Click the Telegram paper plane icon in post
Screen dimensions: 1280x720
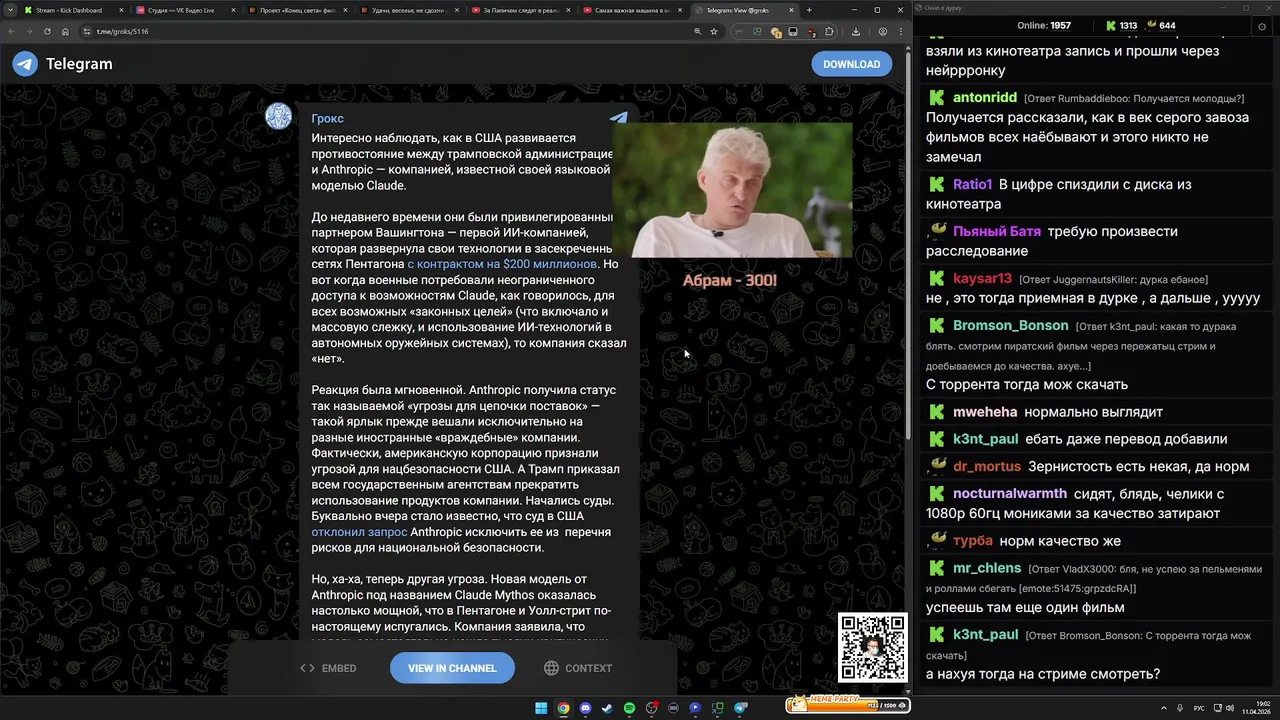pyautogui.click(x=619, y=117)
